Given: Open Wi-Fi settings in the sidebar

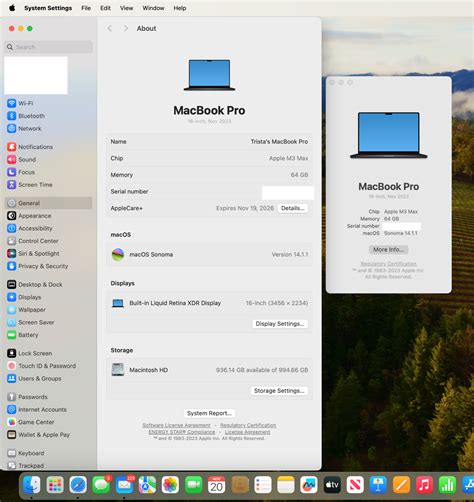Looking at the screenshot, I should pos(20,103).
